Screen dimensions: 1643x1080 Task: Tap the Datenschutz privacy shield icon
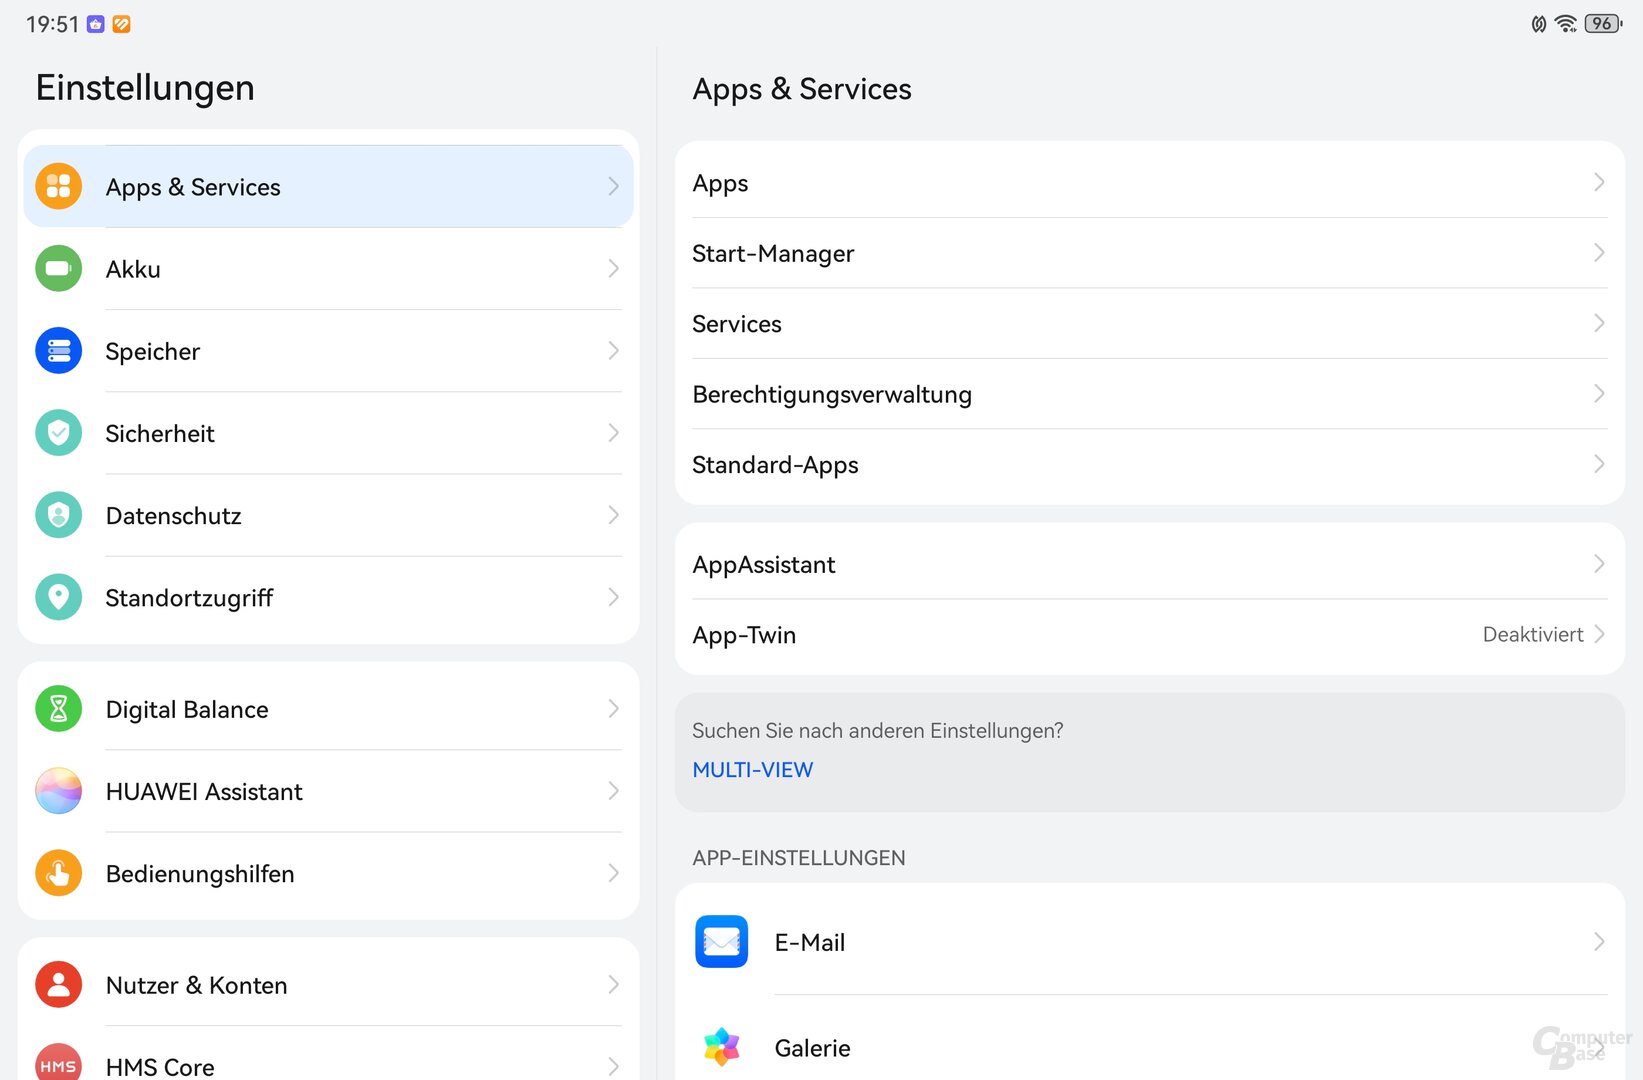[x=59, y=515]
